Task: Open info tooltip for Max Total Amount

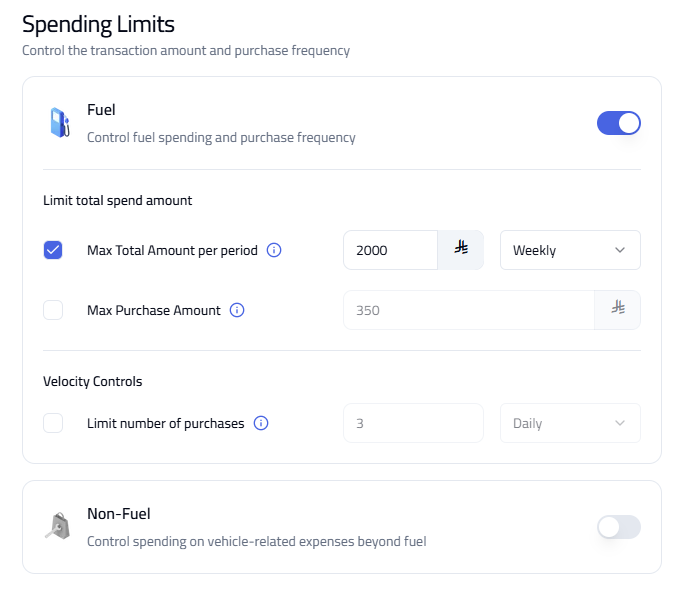Action: click(x=274, y=250)
